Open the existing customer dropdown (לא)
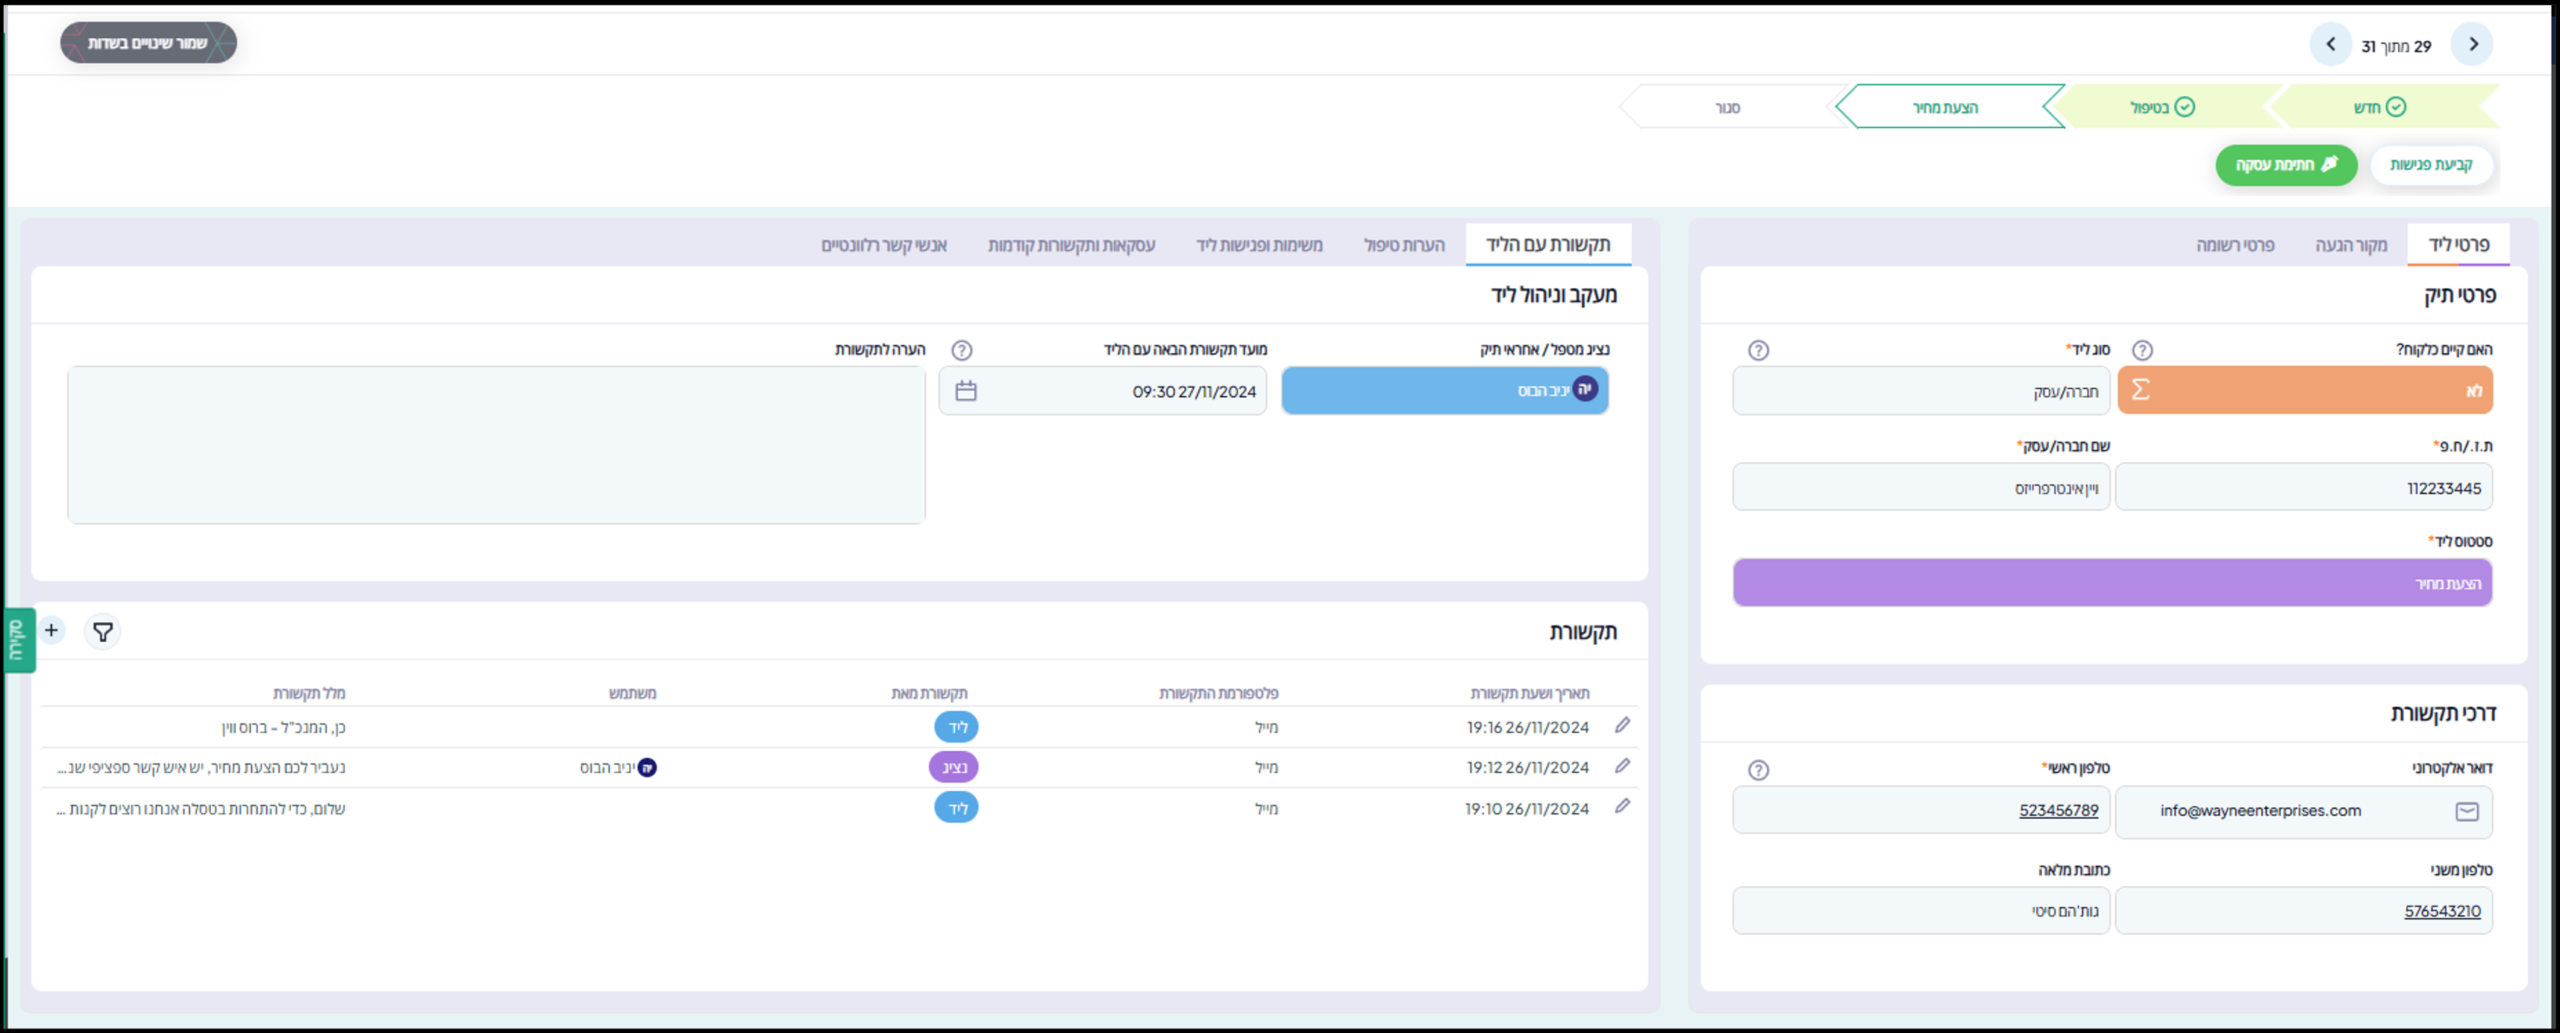 (2304, 391)
